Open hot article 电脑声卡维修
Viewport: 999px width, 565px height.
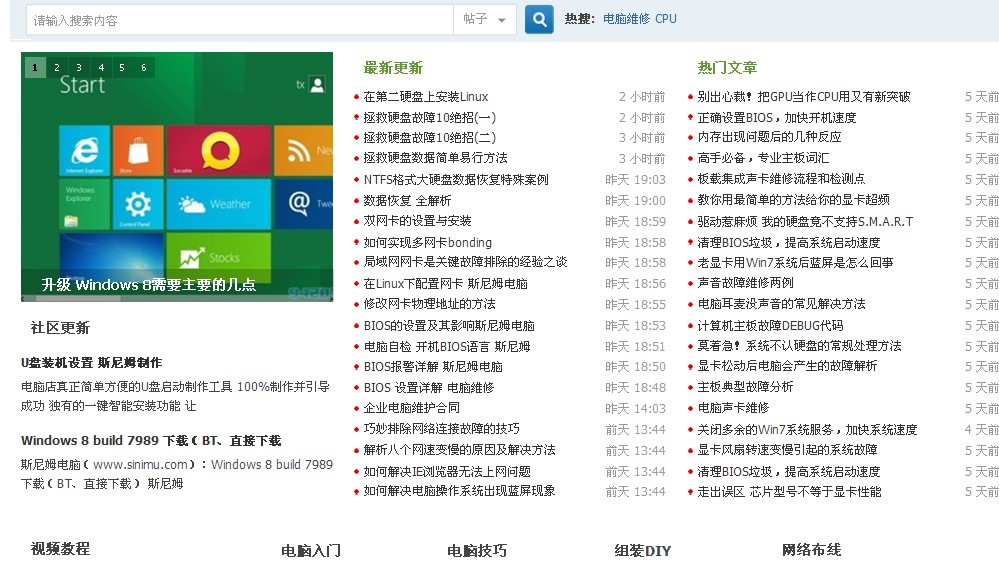pyautogui.click(x=733, y=408)
